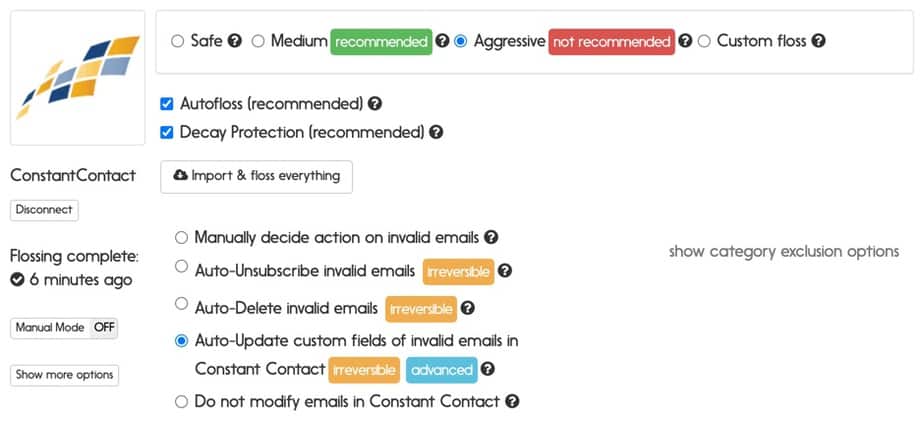This screenshot has width=924, height=423.
Task: Click Import & floss everything button
Action: tap(256, 176)
